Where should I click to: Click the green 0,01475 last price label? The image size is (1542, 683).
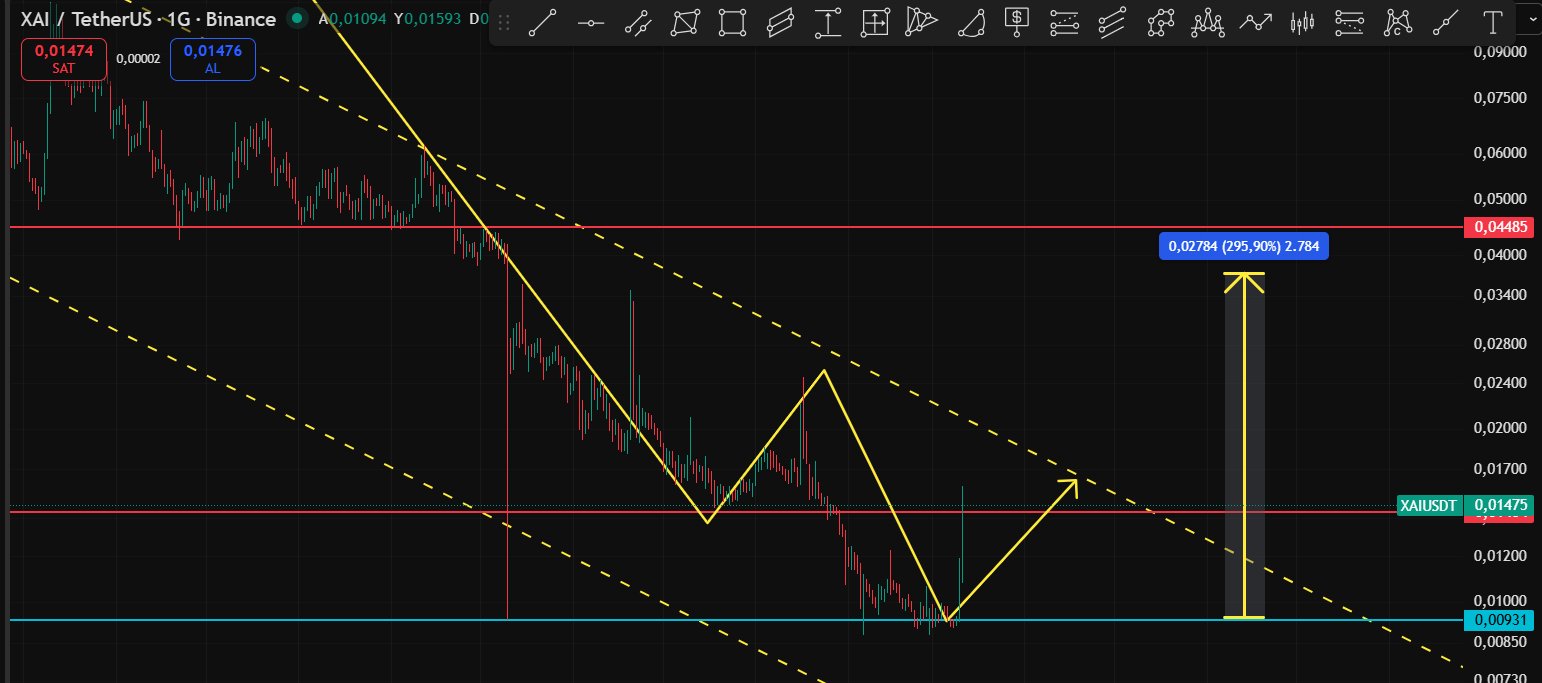pos(1497,505)
